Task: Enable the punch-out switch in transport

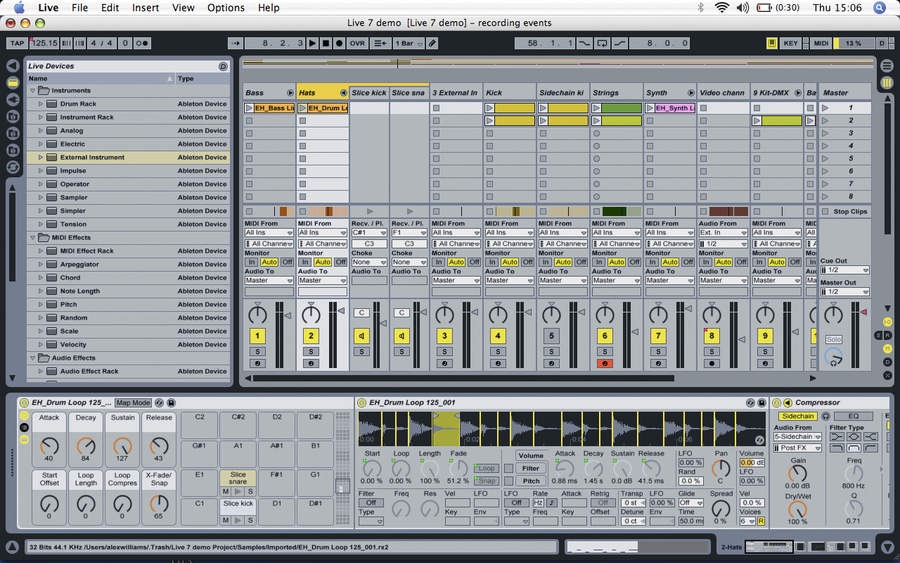Action: pos(620,43)
